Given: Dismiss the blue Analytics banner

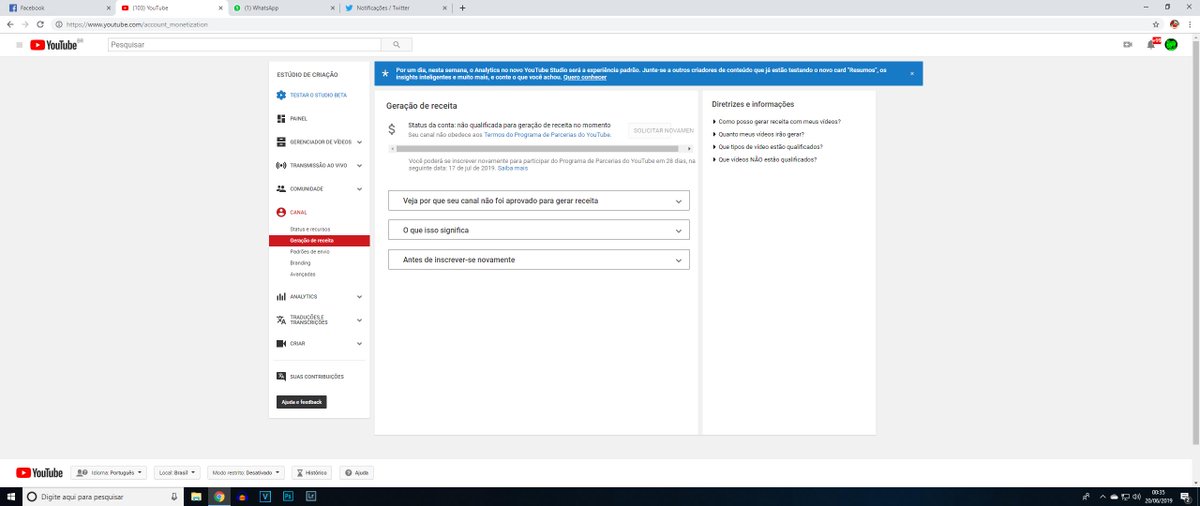Looking at the screenshot, I should 911,74.
